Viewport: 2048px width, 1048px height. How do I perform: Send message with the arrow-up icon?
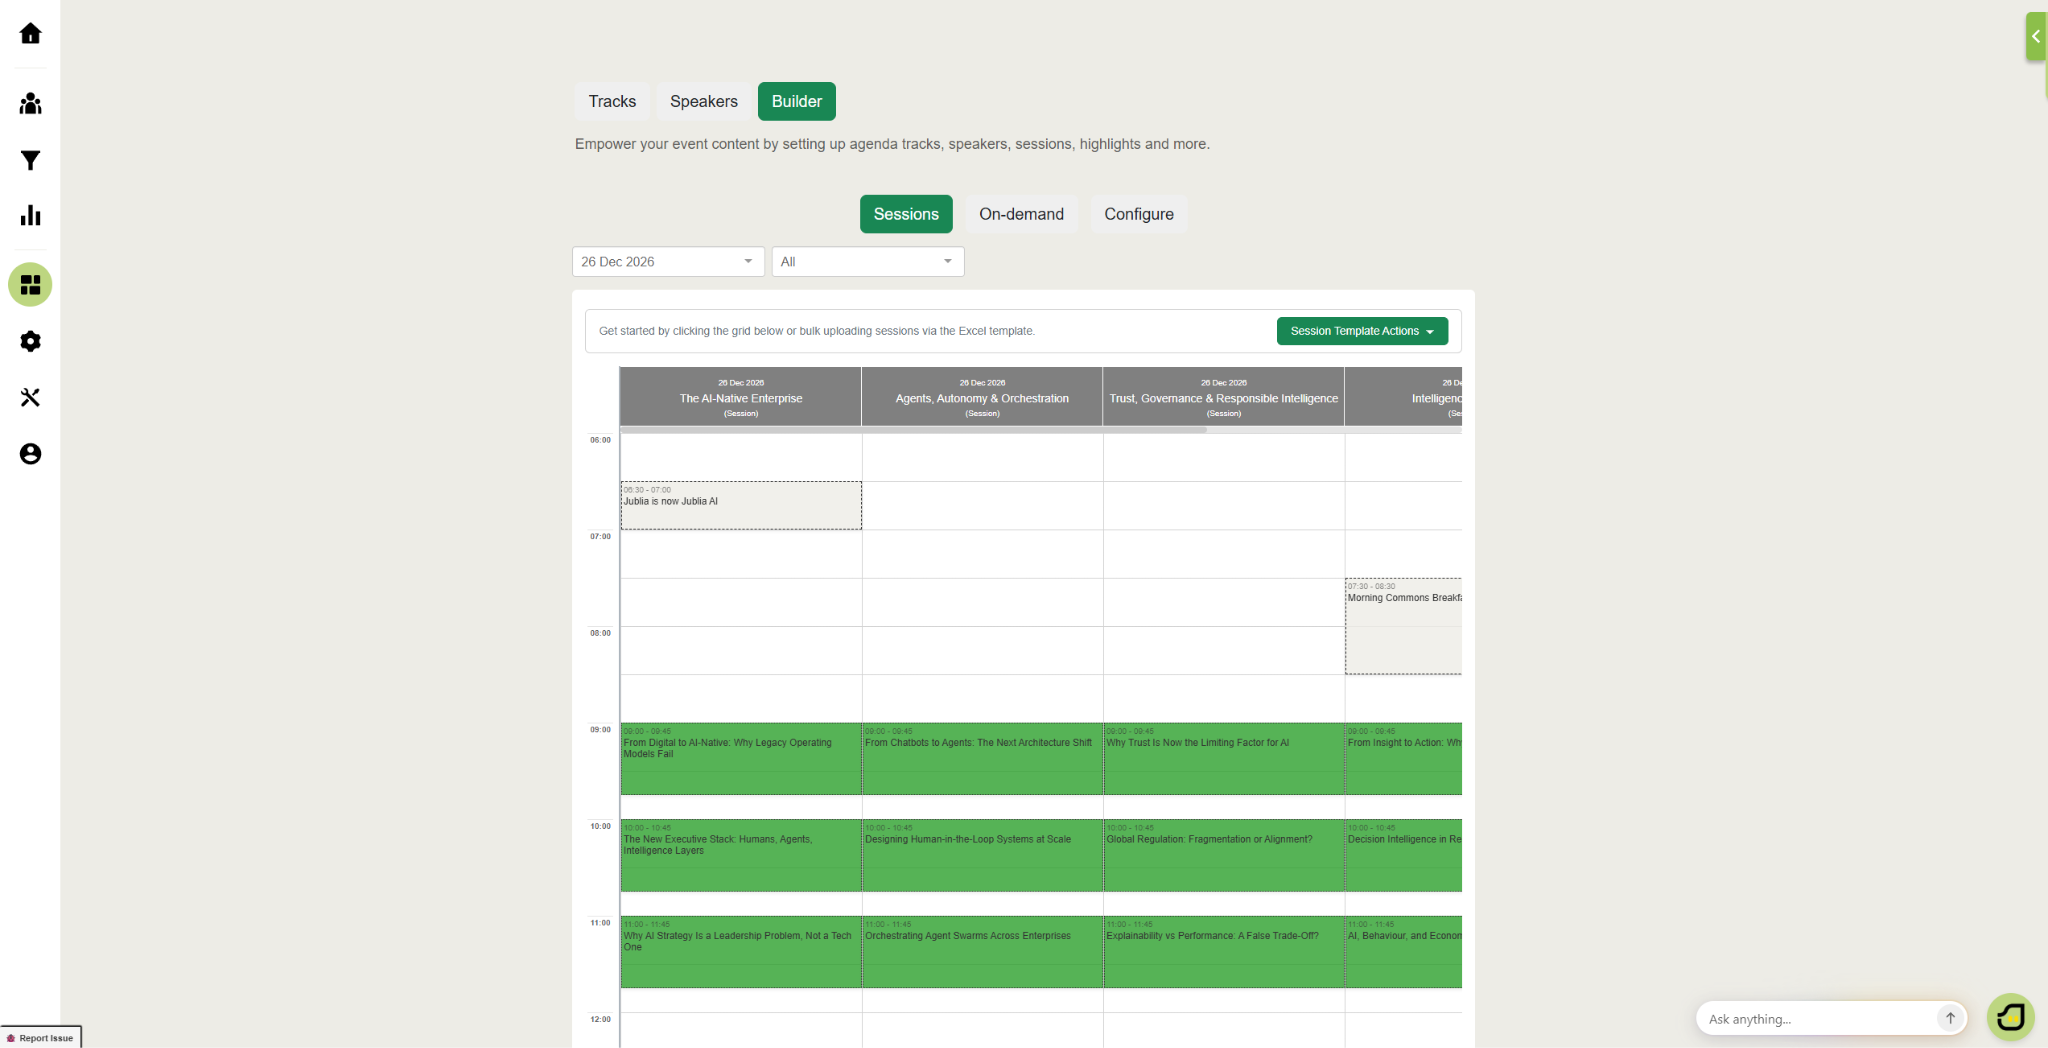1949,1018
